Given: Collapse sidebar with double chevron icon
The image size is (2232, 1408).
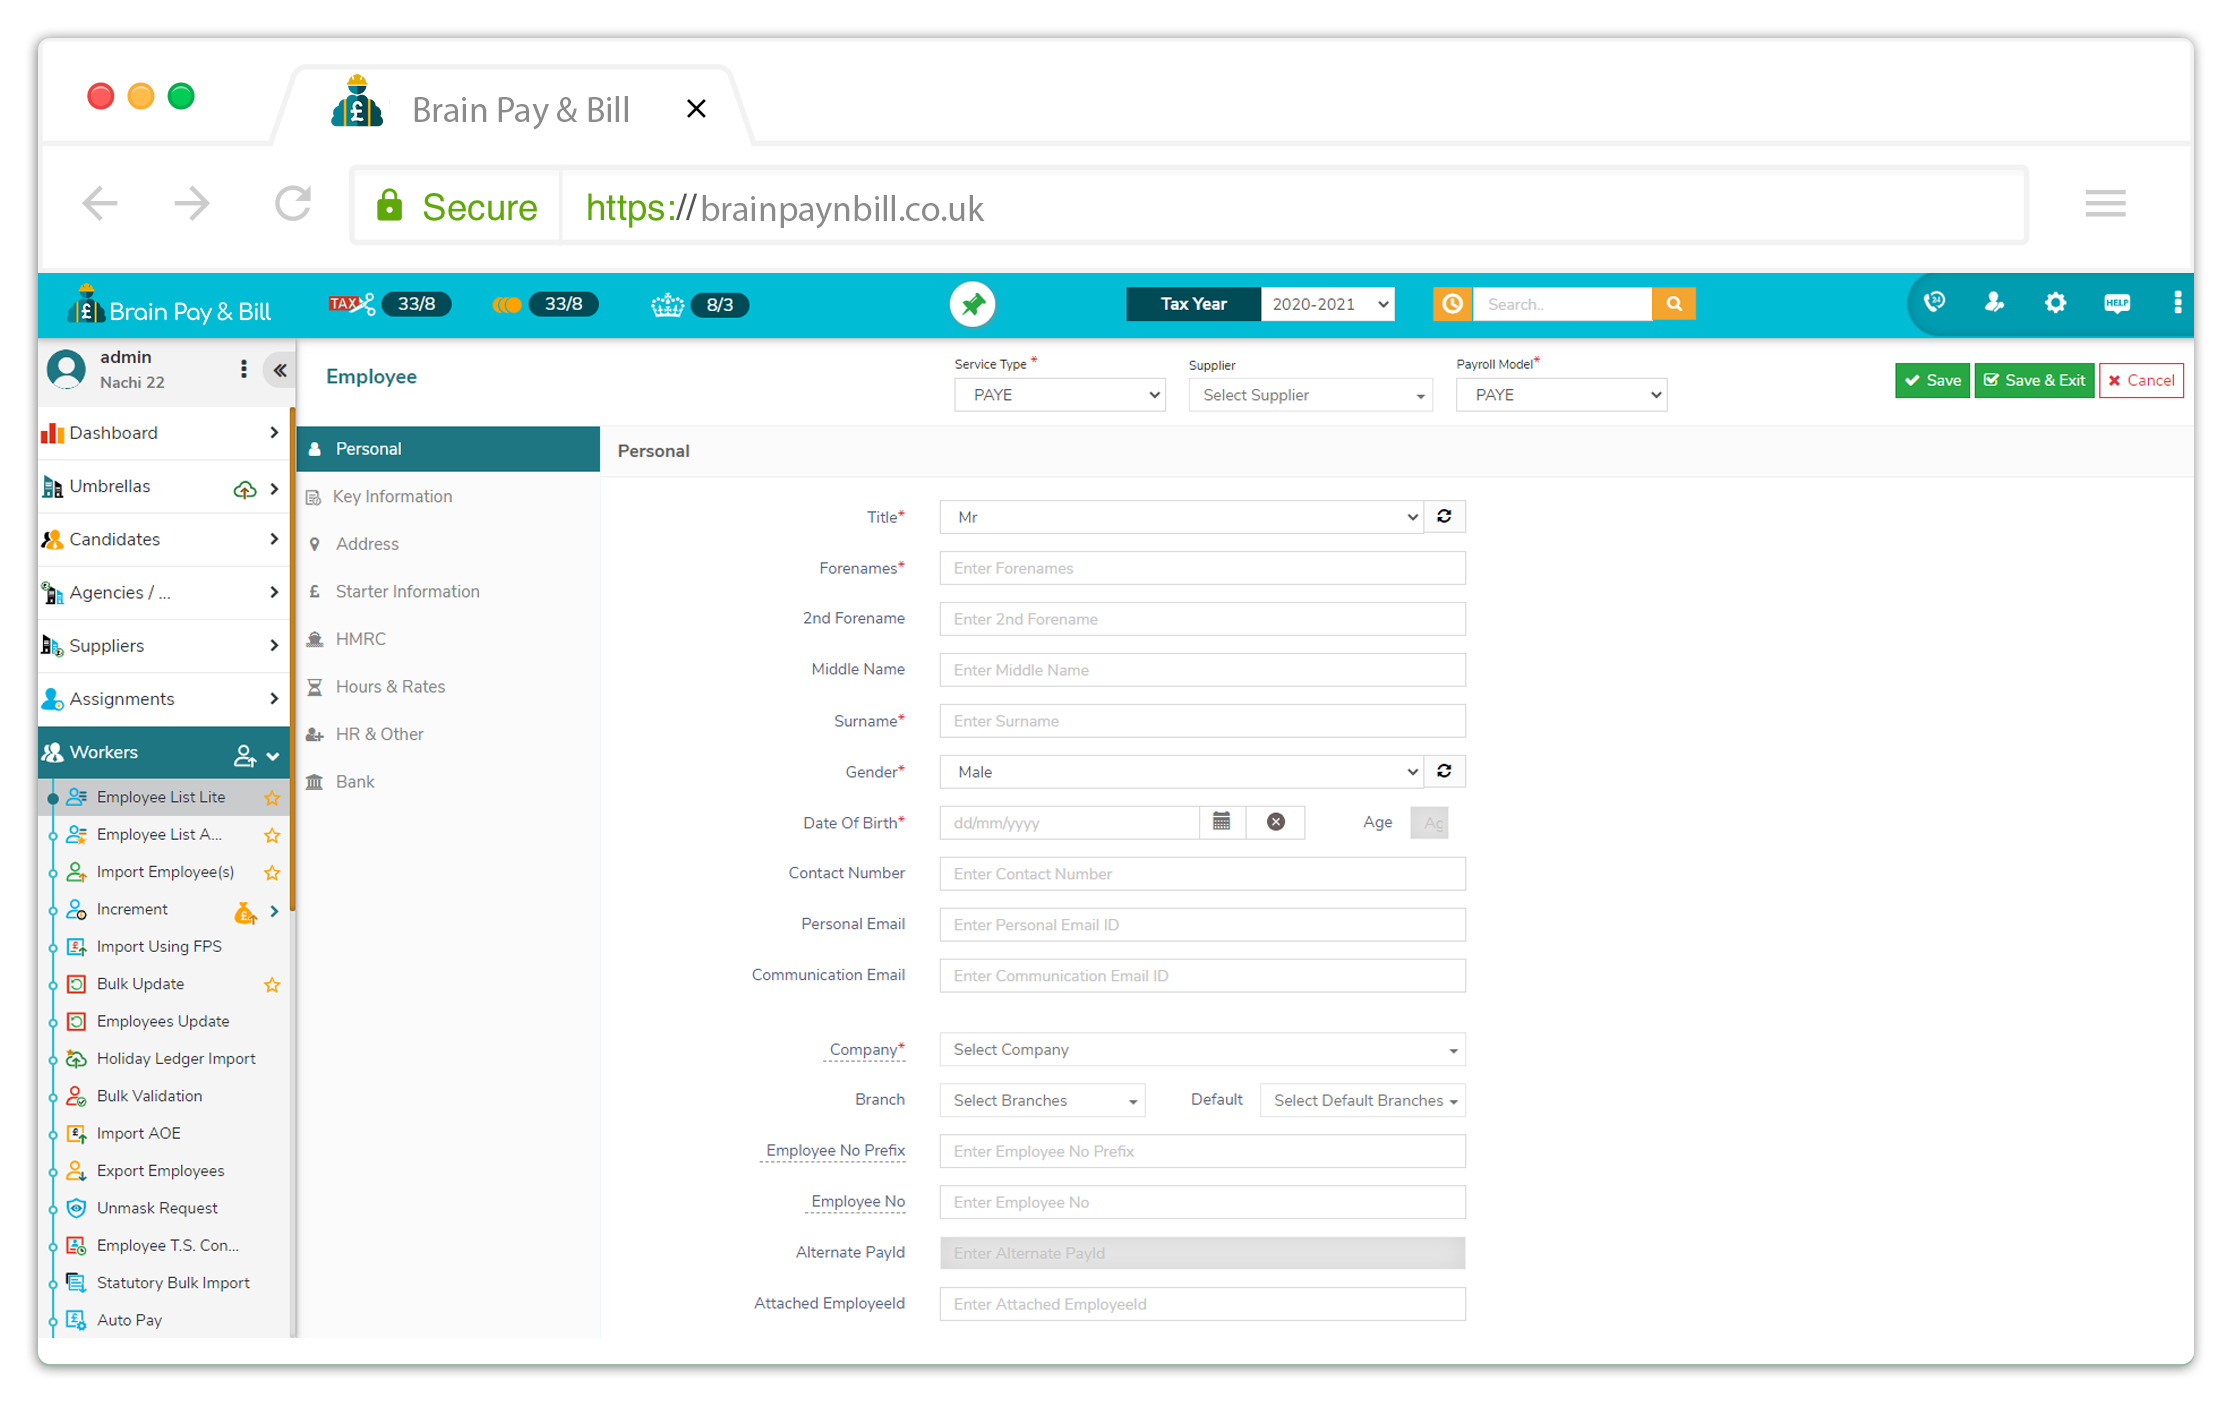Looking at the screenshot, I should pyautogui.click(x=280, y=371).
